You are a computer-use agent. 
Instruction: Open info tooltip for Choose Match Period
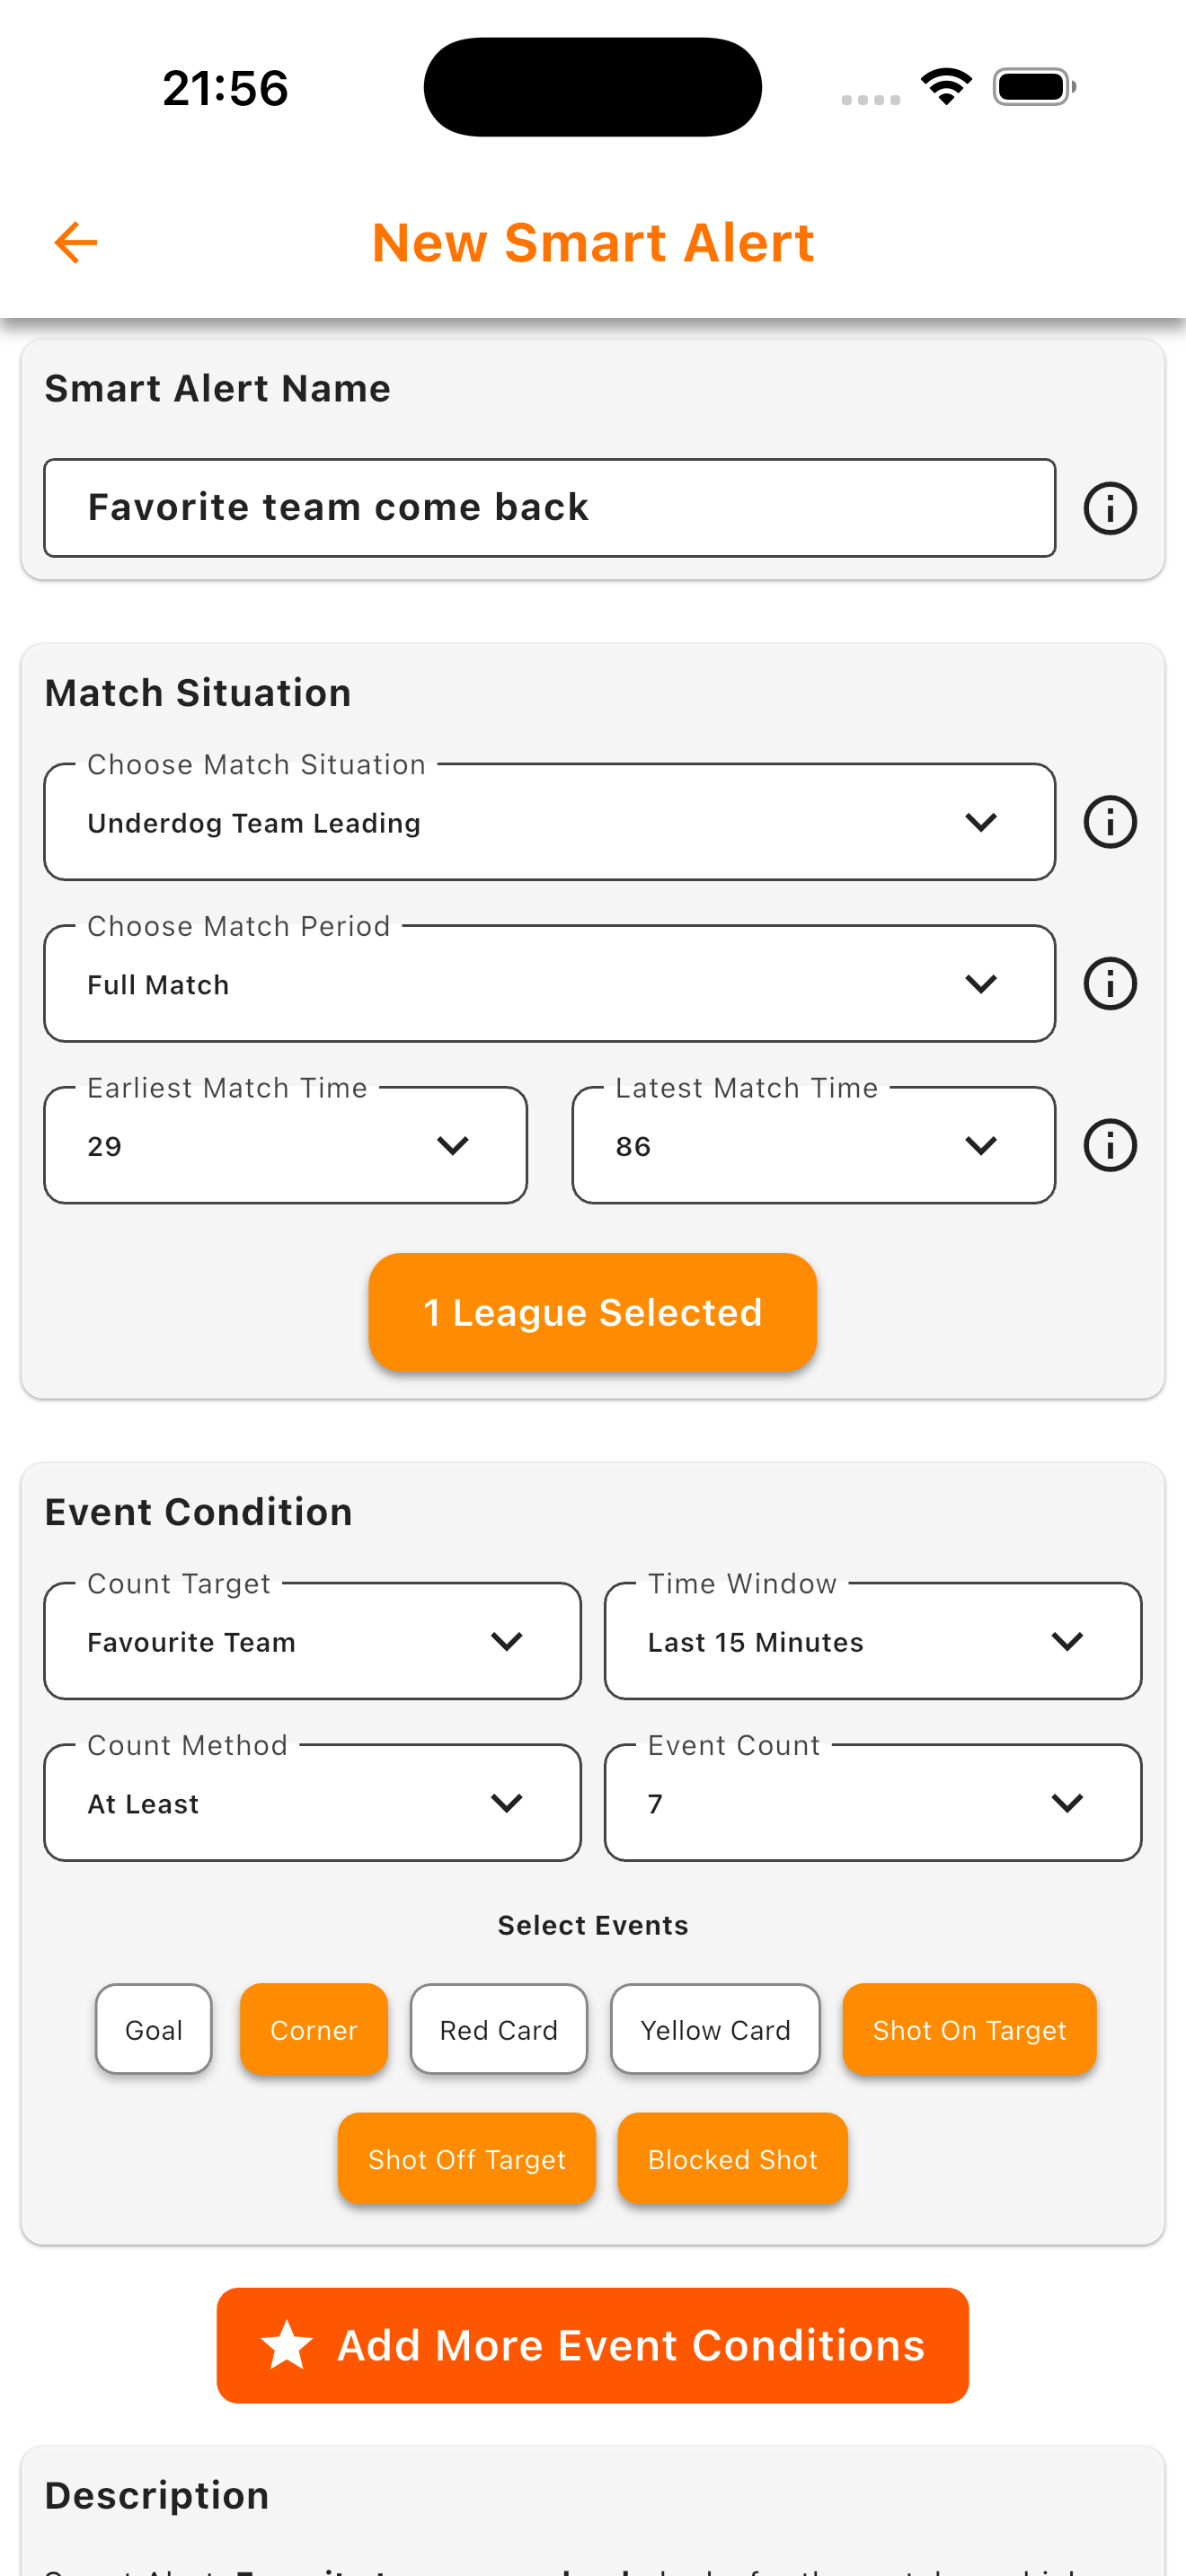click(x=1110, y=983)
